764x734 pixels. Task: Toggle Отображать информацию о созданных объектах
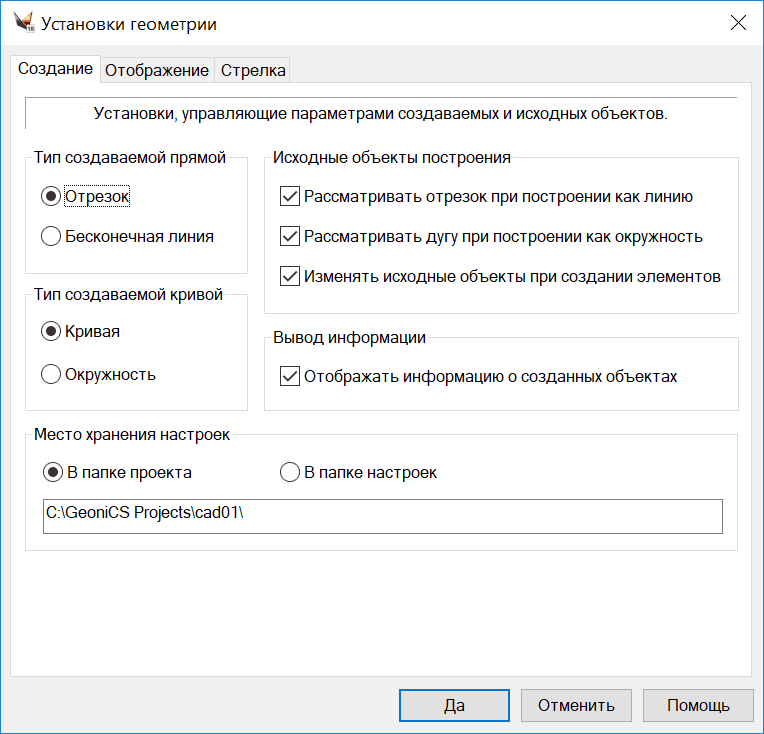click(291, 377)
